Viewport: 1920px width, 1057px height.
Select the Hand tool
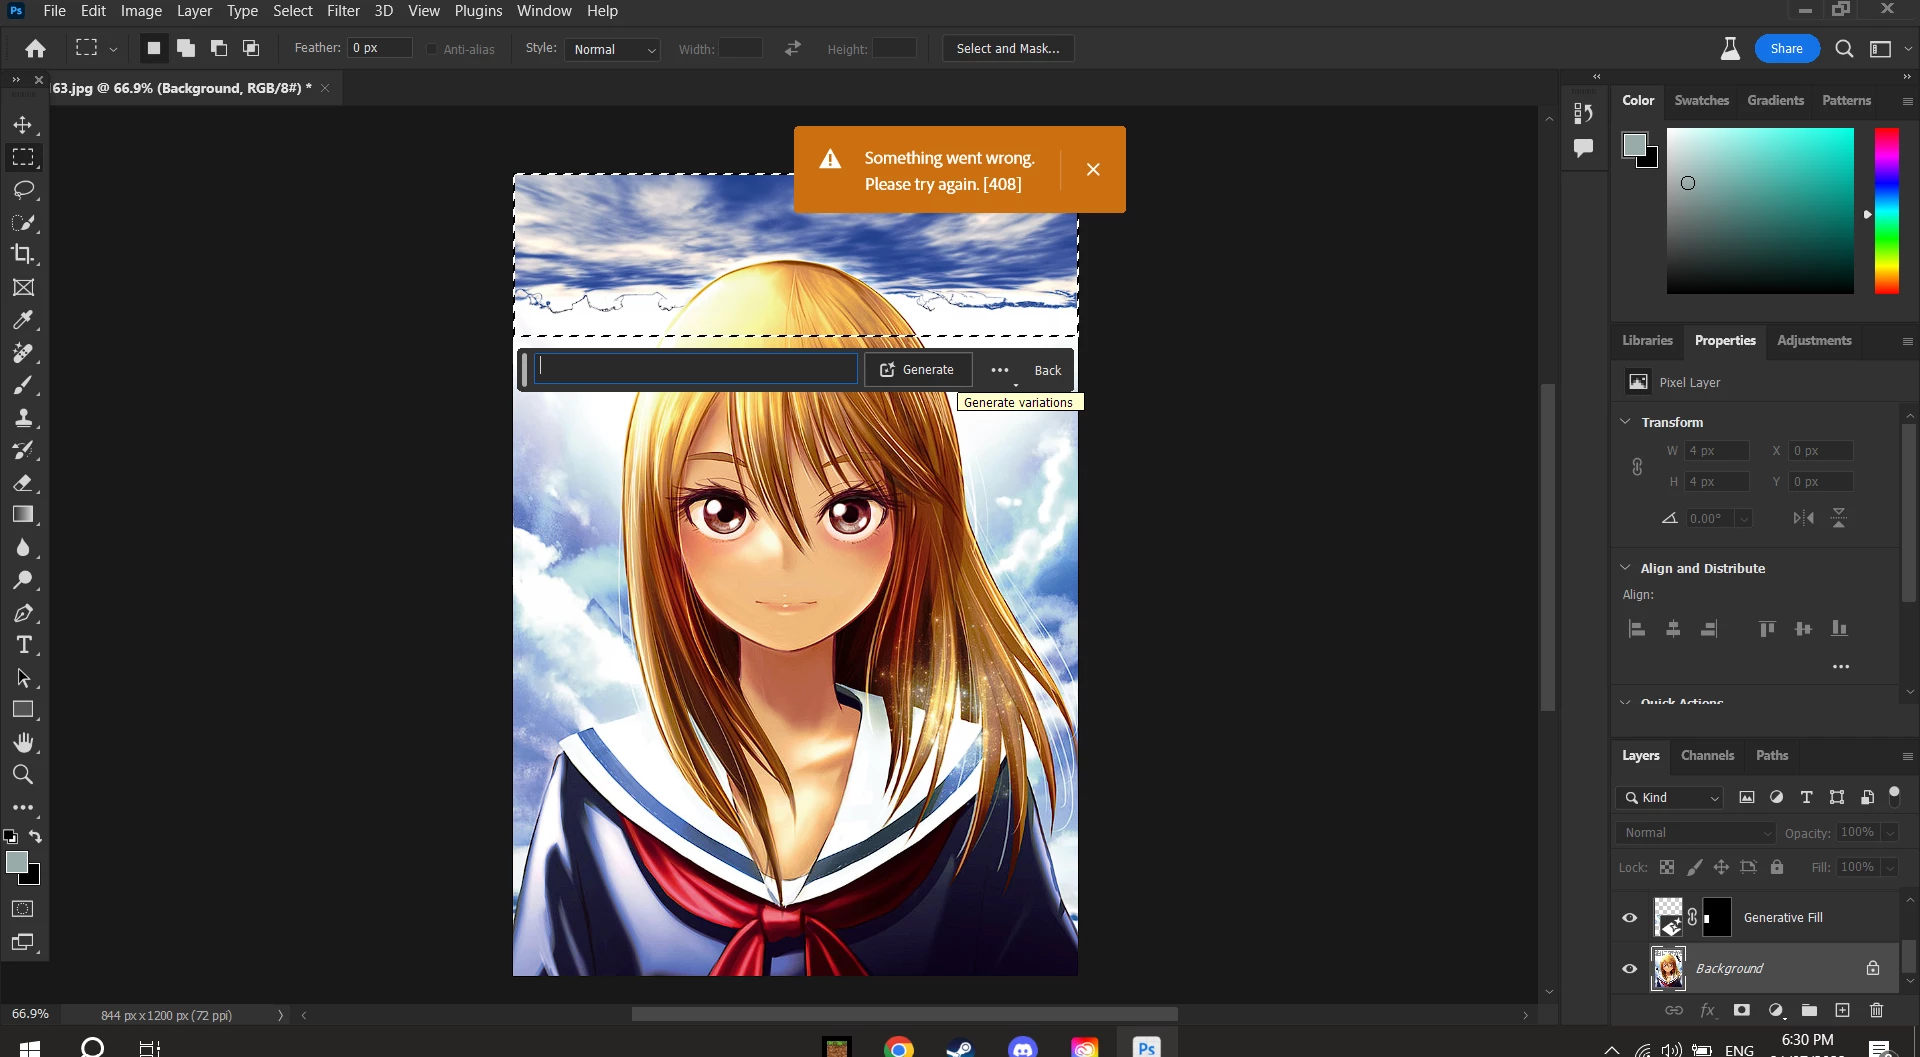pyautogui.click(x=23, y=743)
